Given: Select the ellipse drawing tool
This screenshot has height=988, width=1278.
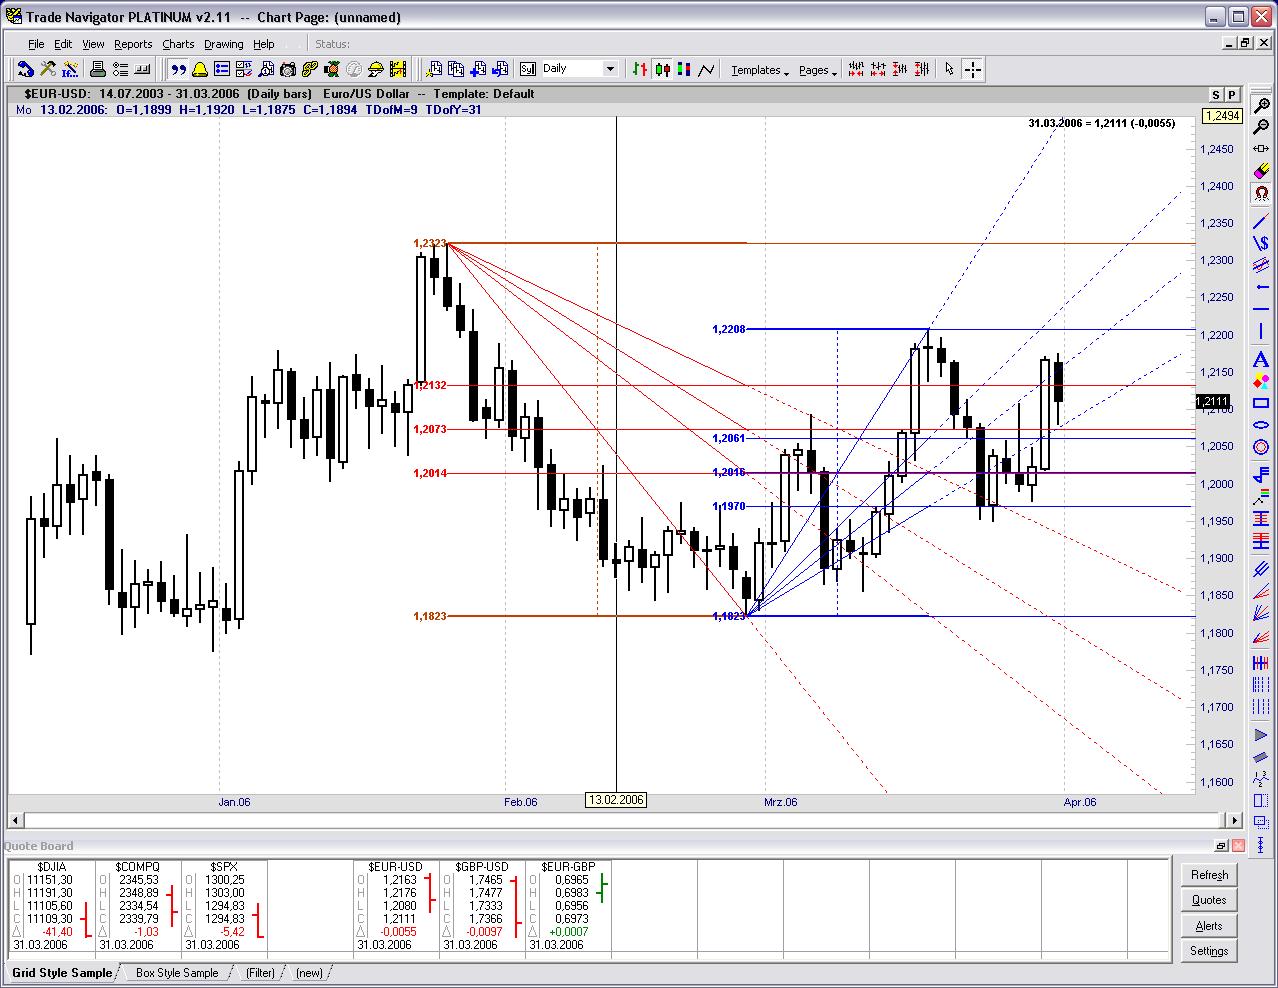Looking at the screenshot, I should [1261, 425].
